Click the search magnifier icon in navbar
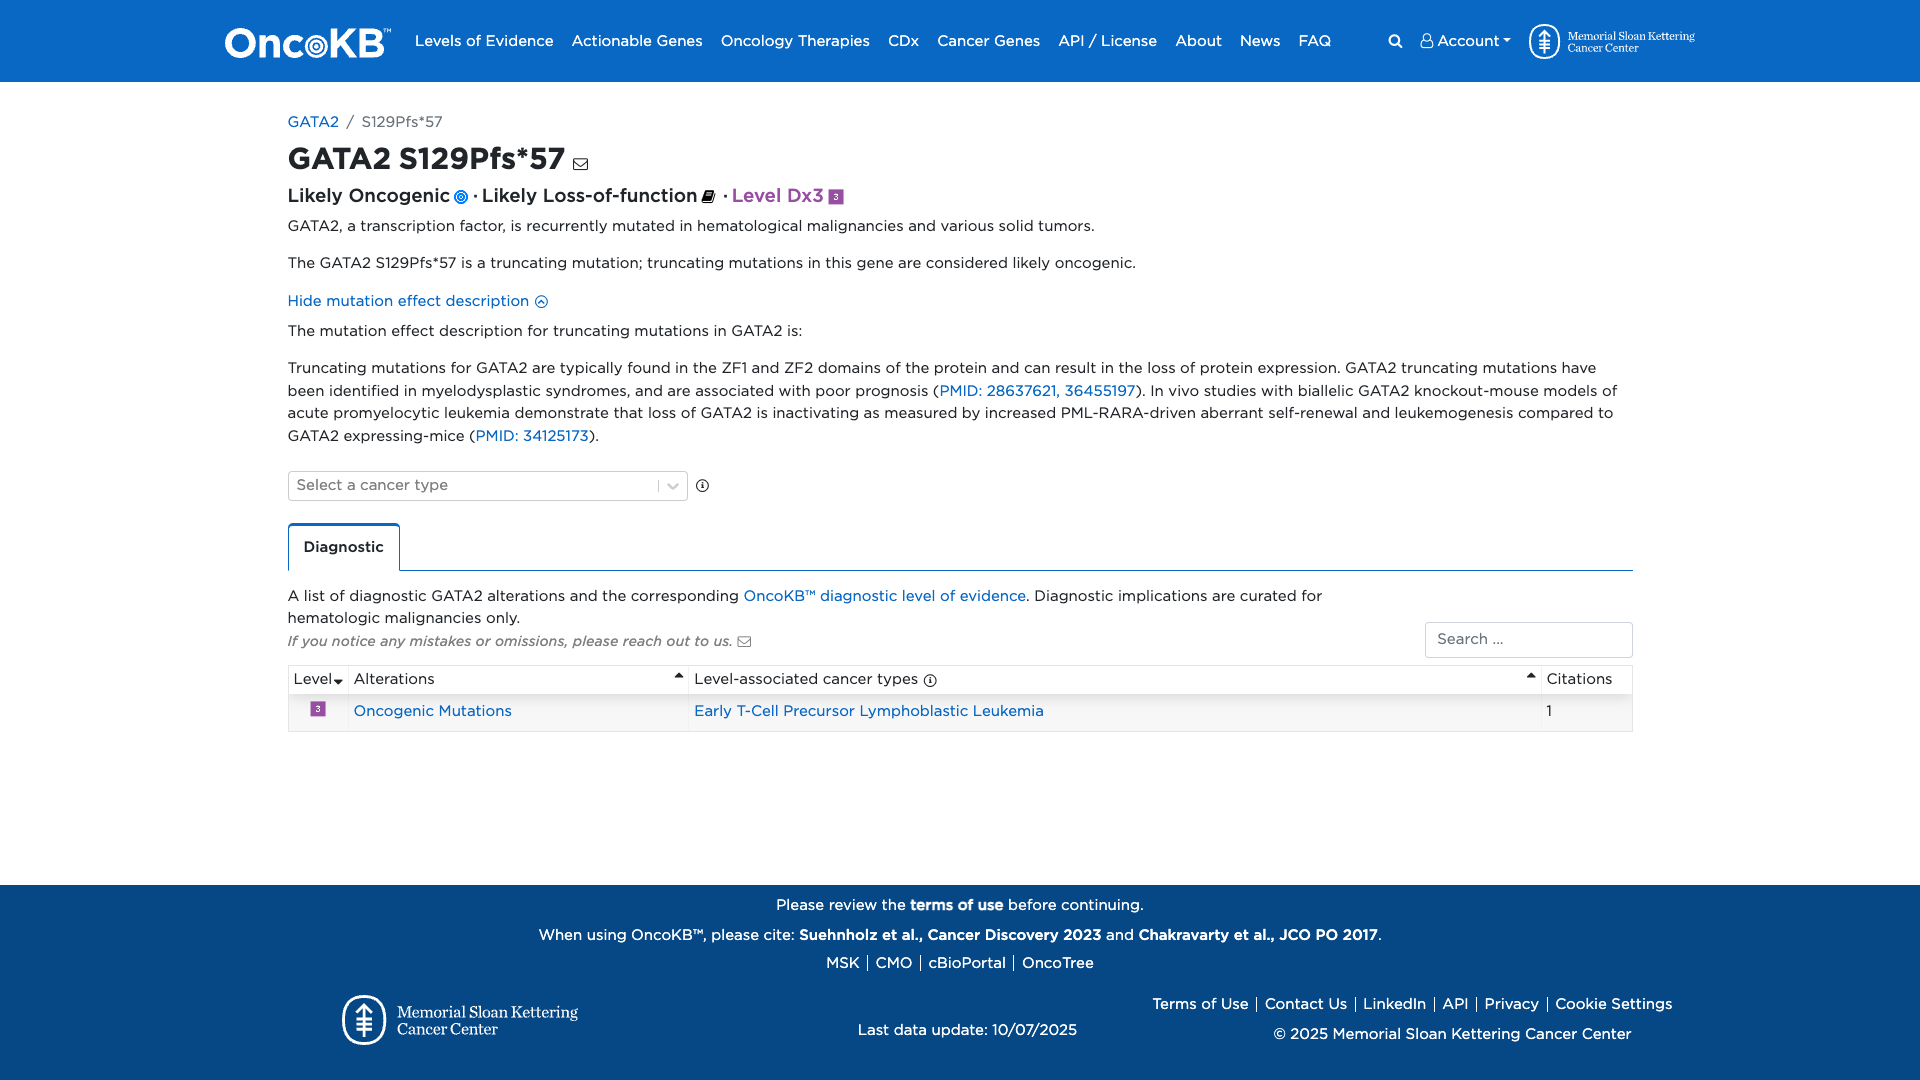1920x1080 pixels. point(1395,41)
